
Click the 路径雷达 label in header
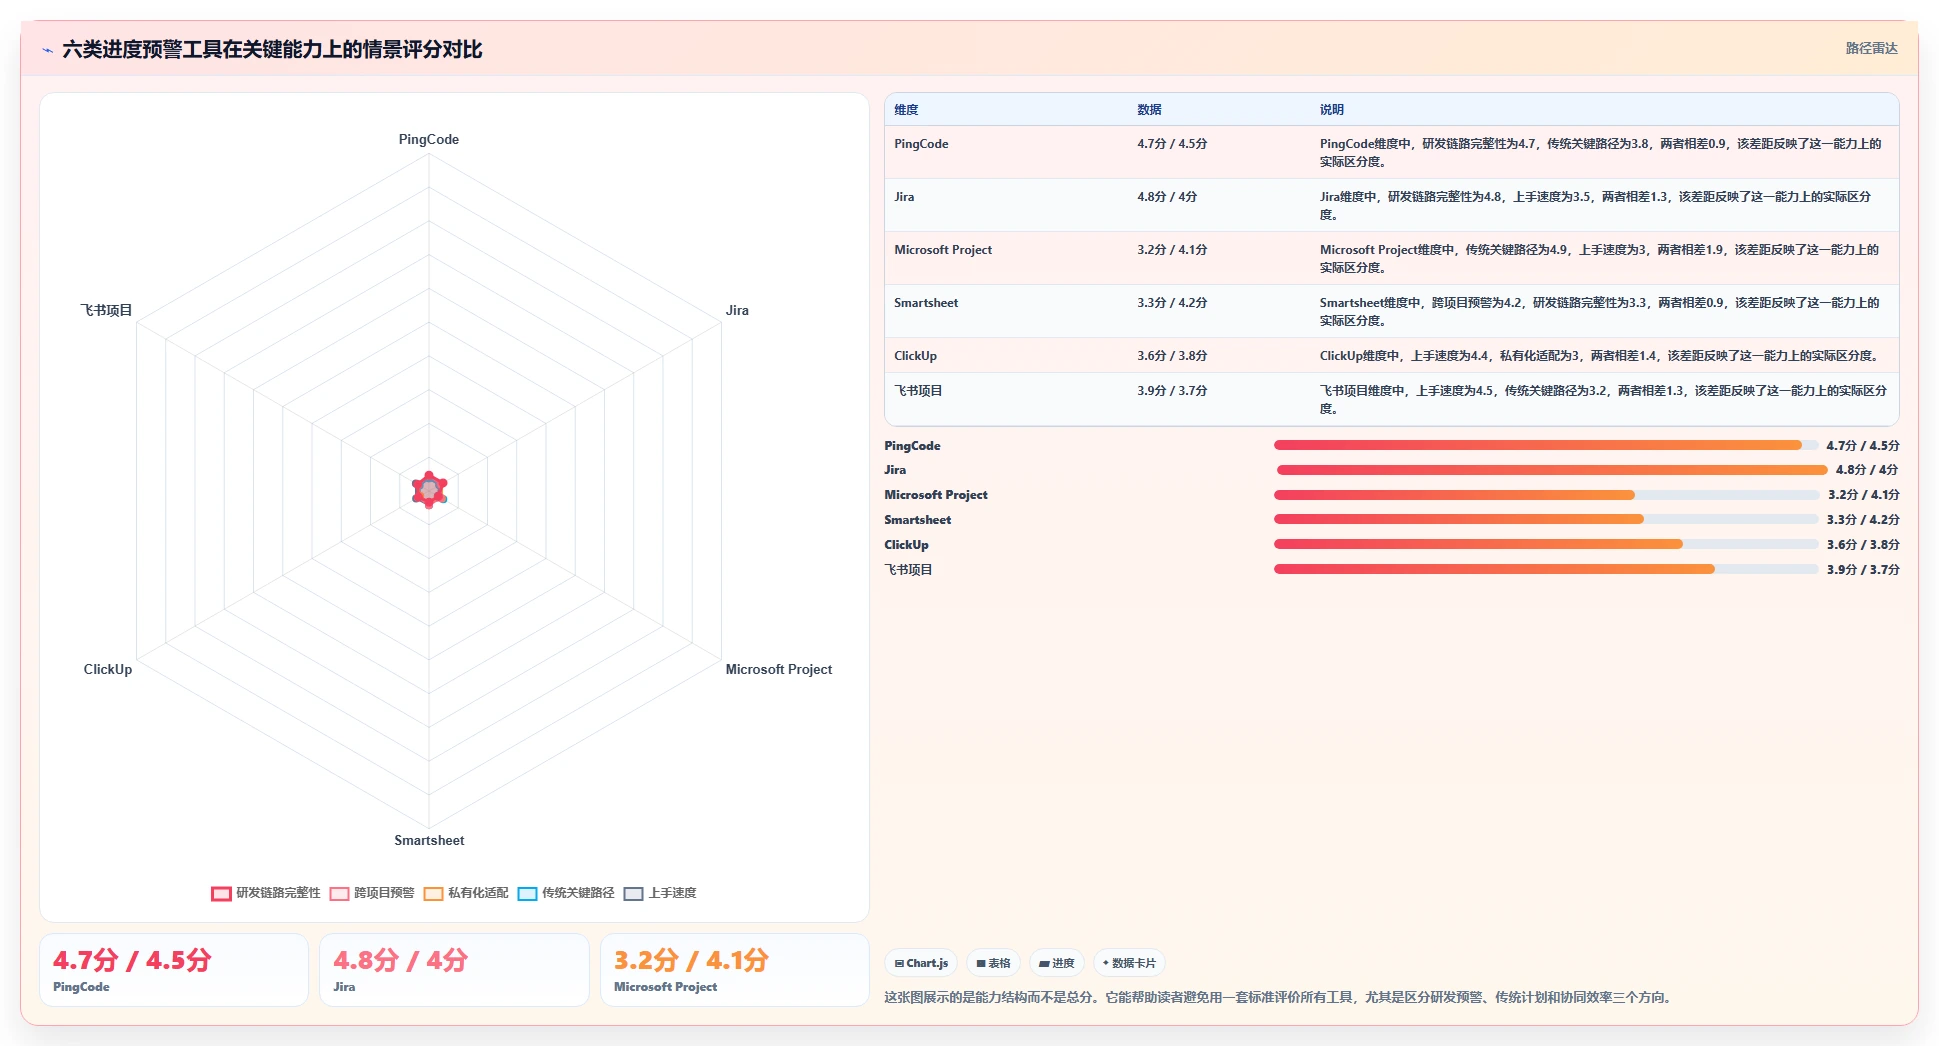point(1871,48)
